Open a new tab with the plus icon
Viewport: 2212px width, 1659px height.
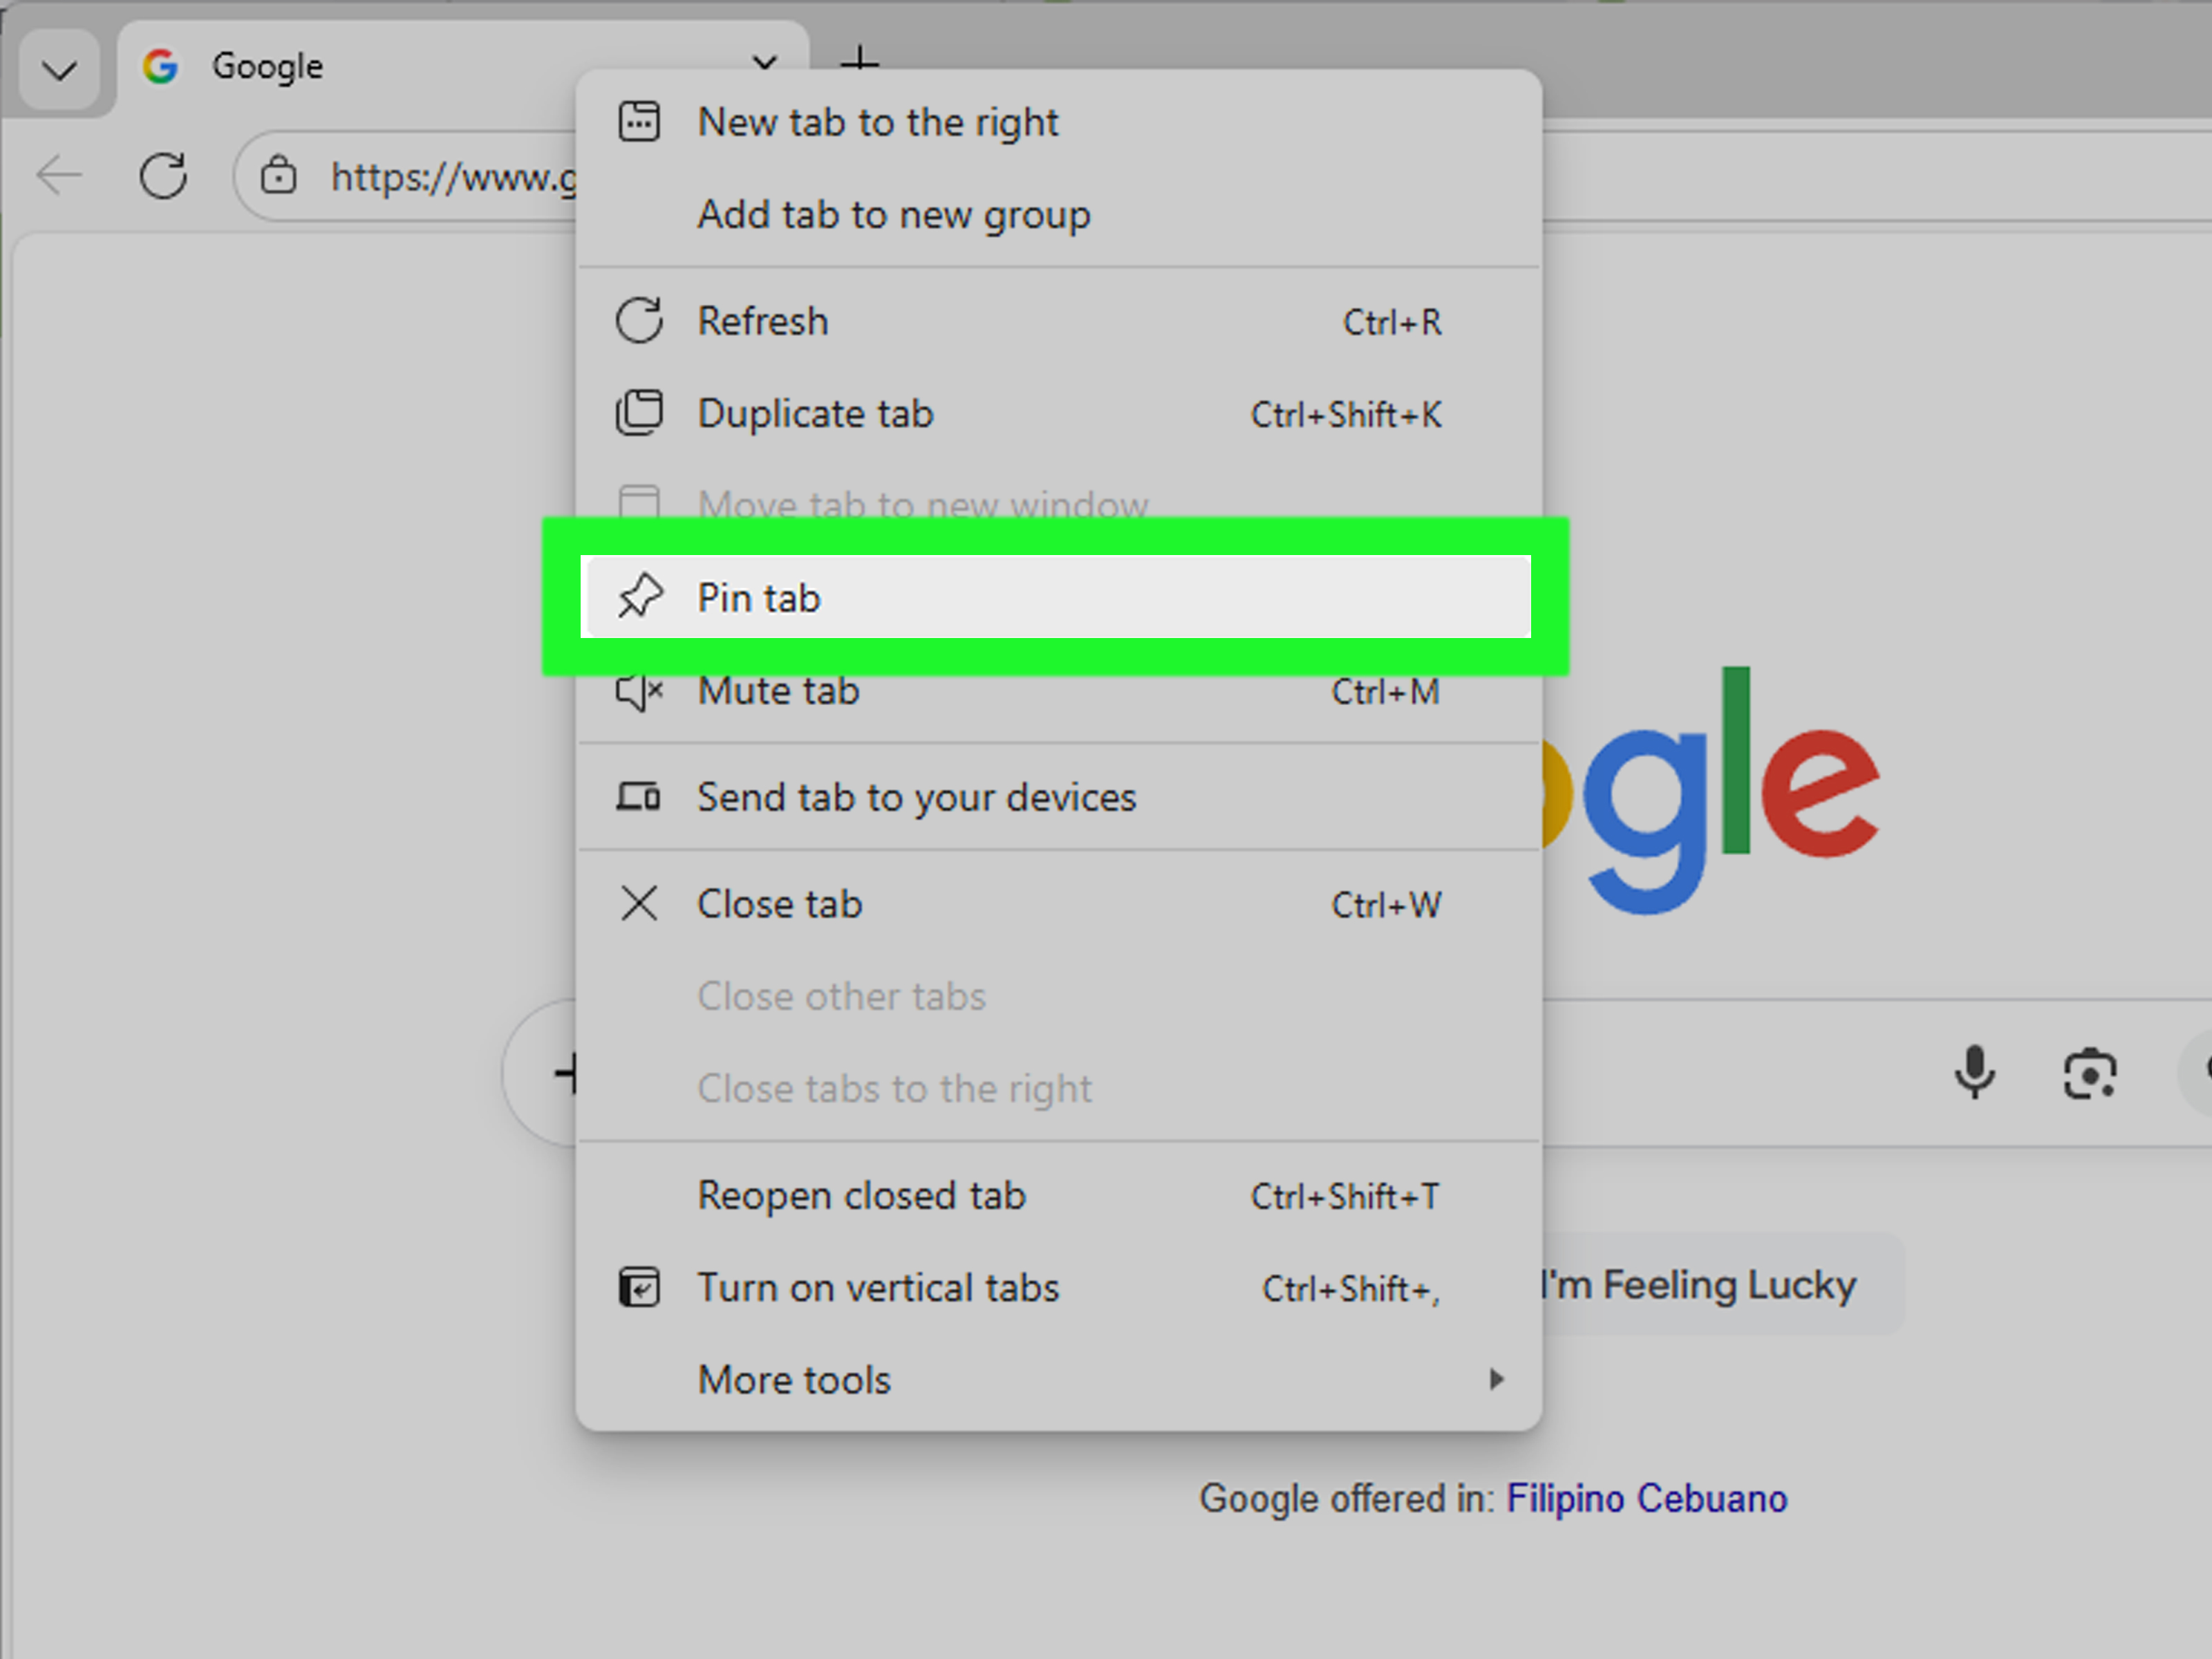[858, 64]
